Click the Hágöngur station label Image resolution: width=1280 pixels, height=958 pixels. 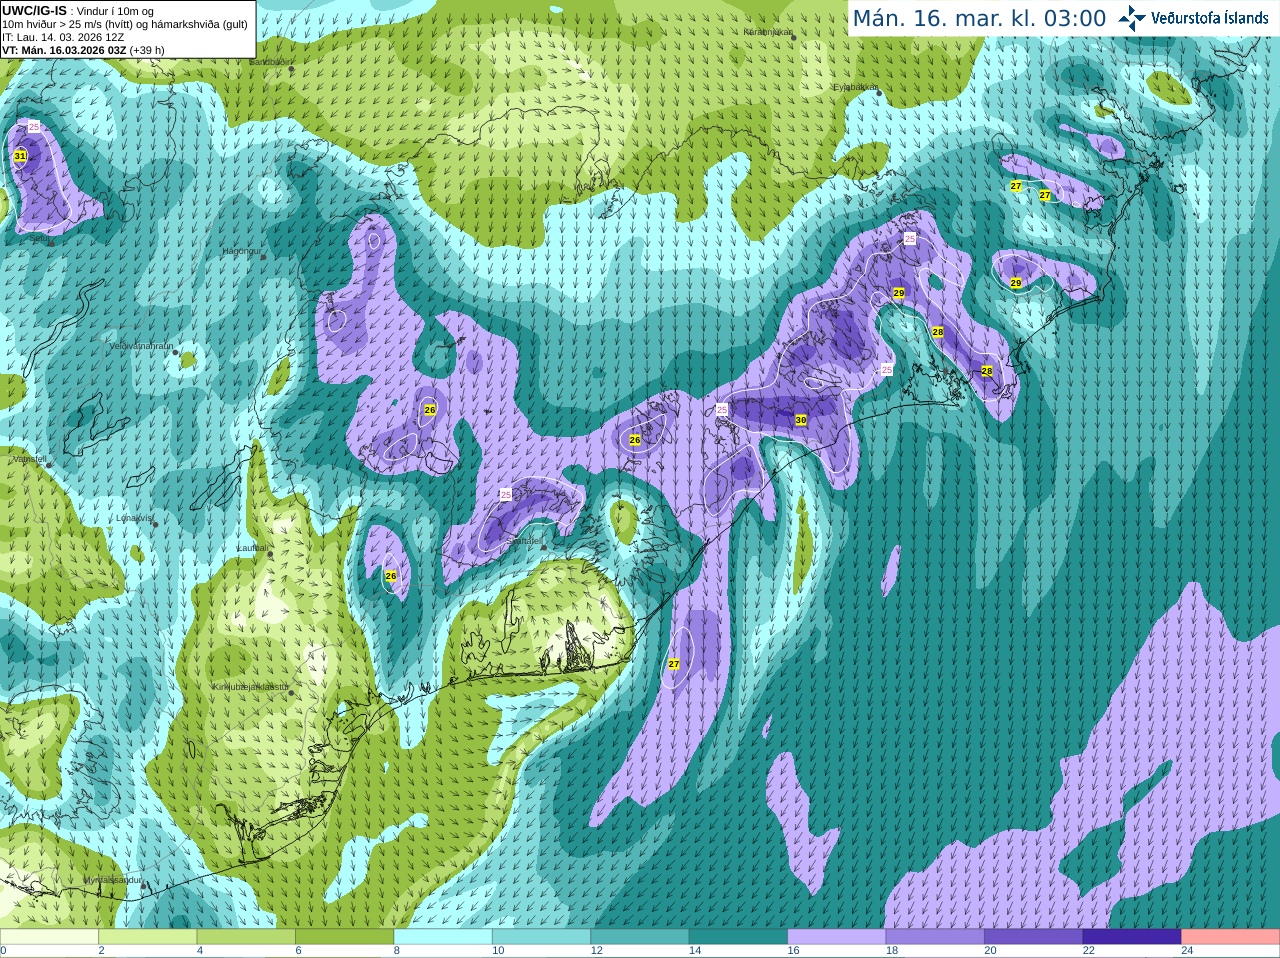click(x=241, y=251)
